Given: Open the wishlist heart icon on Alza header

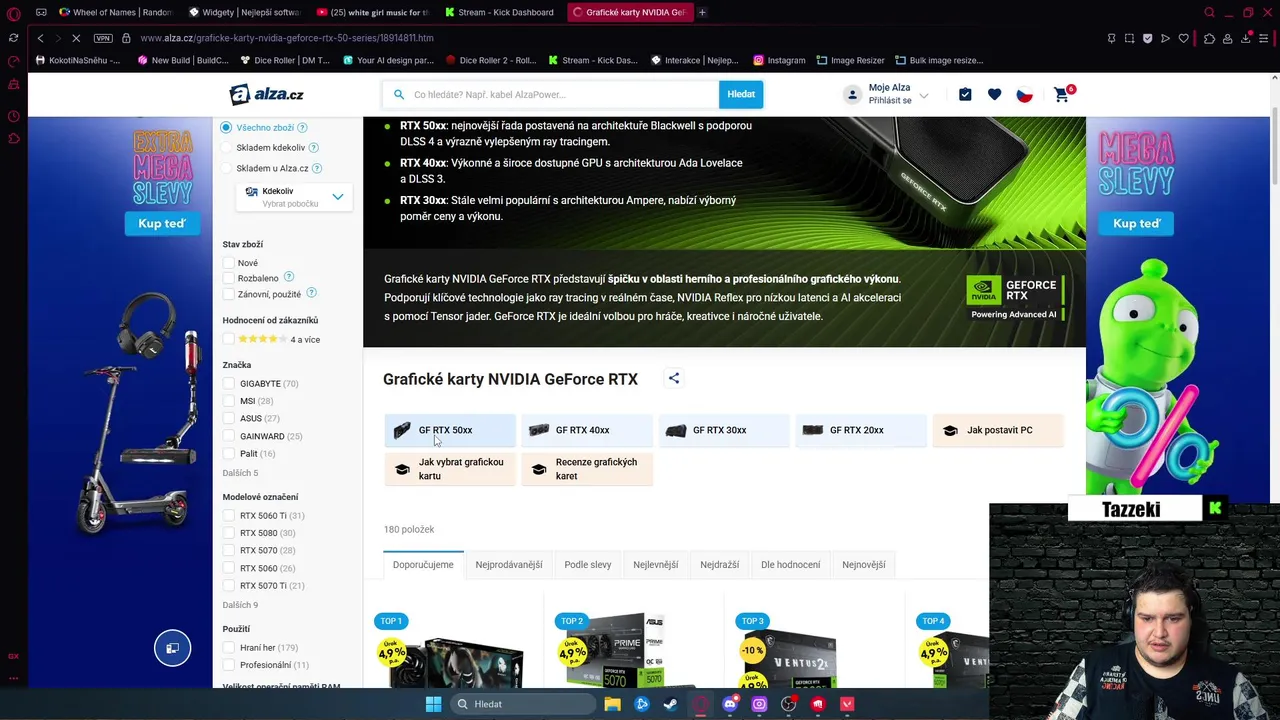Looking at the screenshot, I should 994,94.
